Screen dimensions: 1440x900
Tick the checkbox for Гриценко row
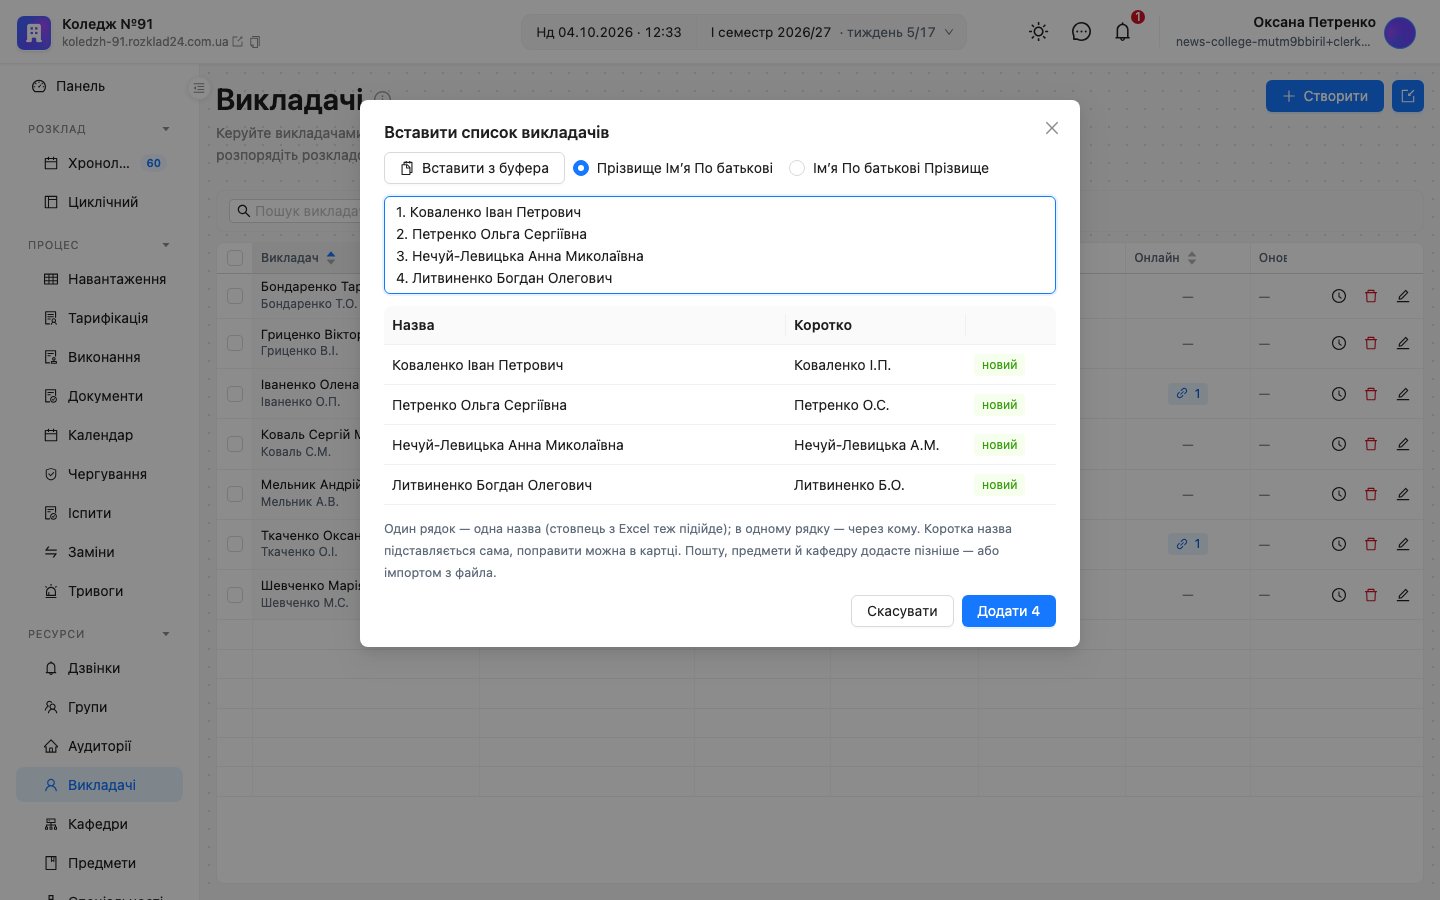pyautogui.click(x=235, y=343)
